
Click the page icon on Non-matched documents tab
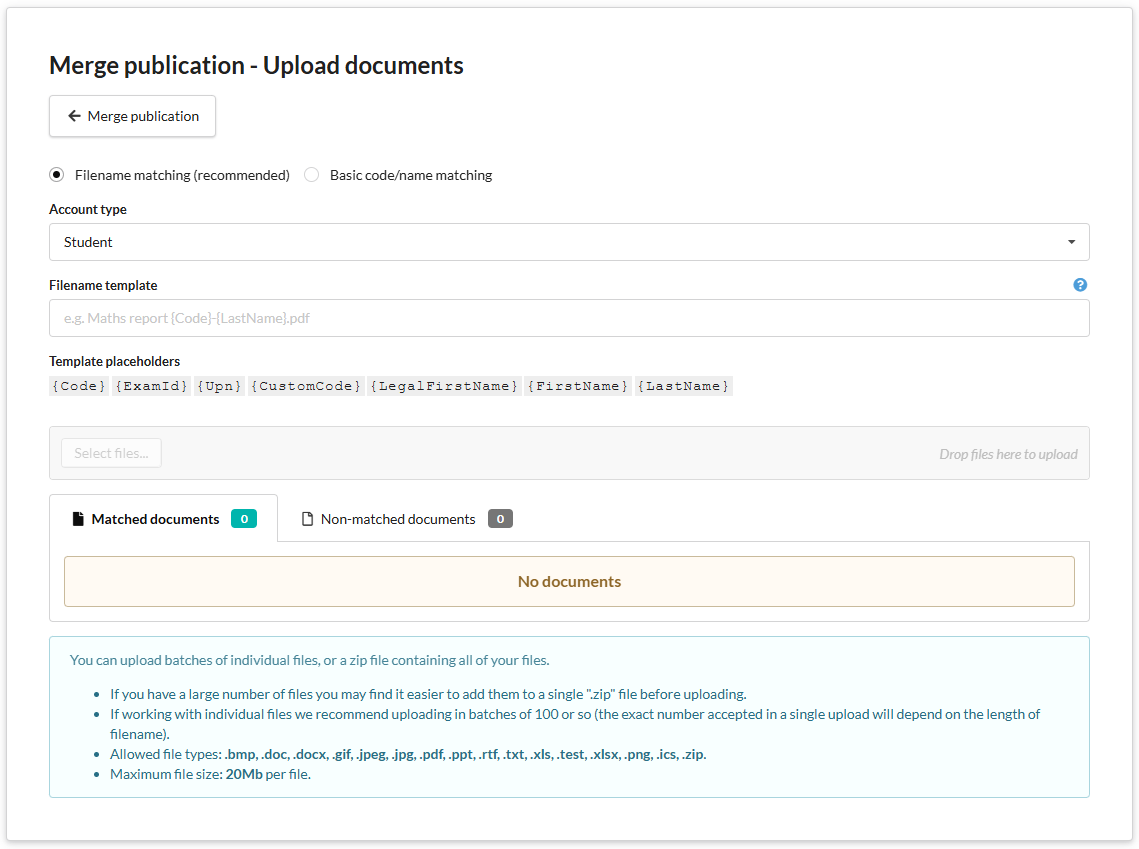(x=306, y=518)
